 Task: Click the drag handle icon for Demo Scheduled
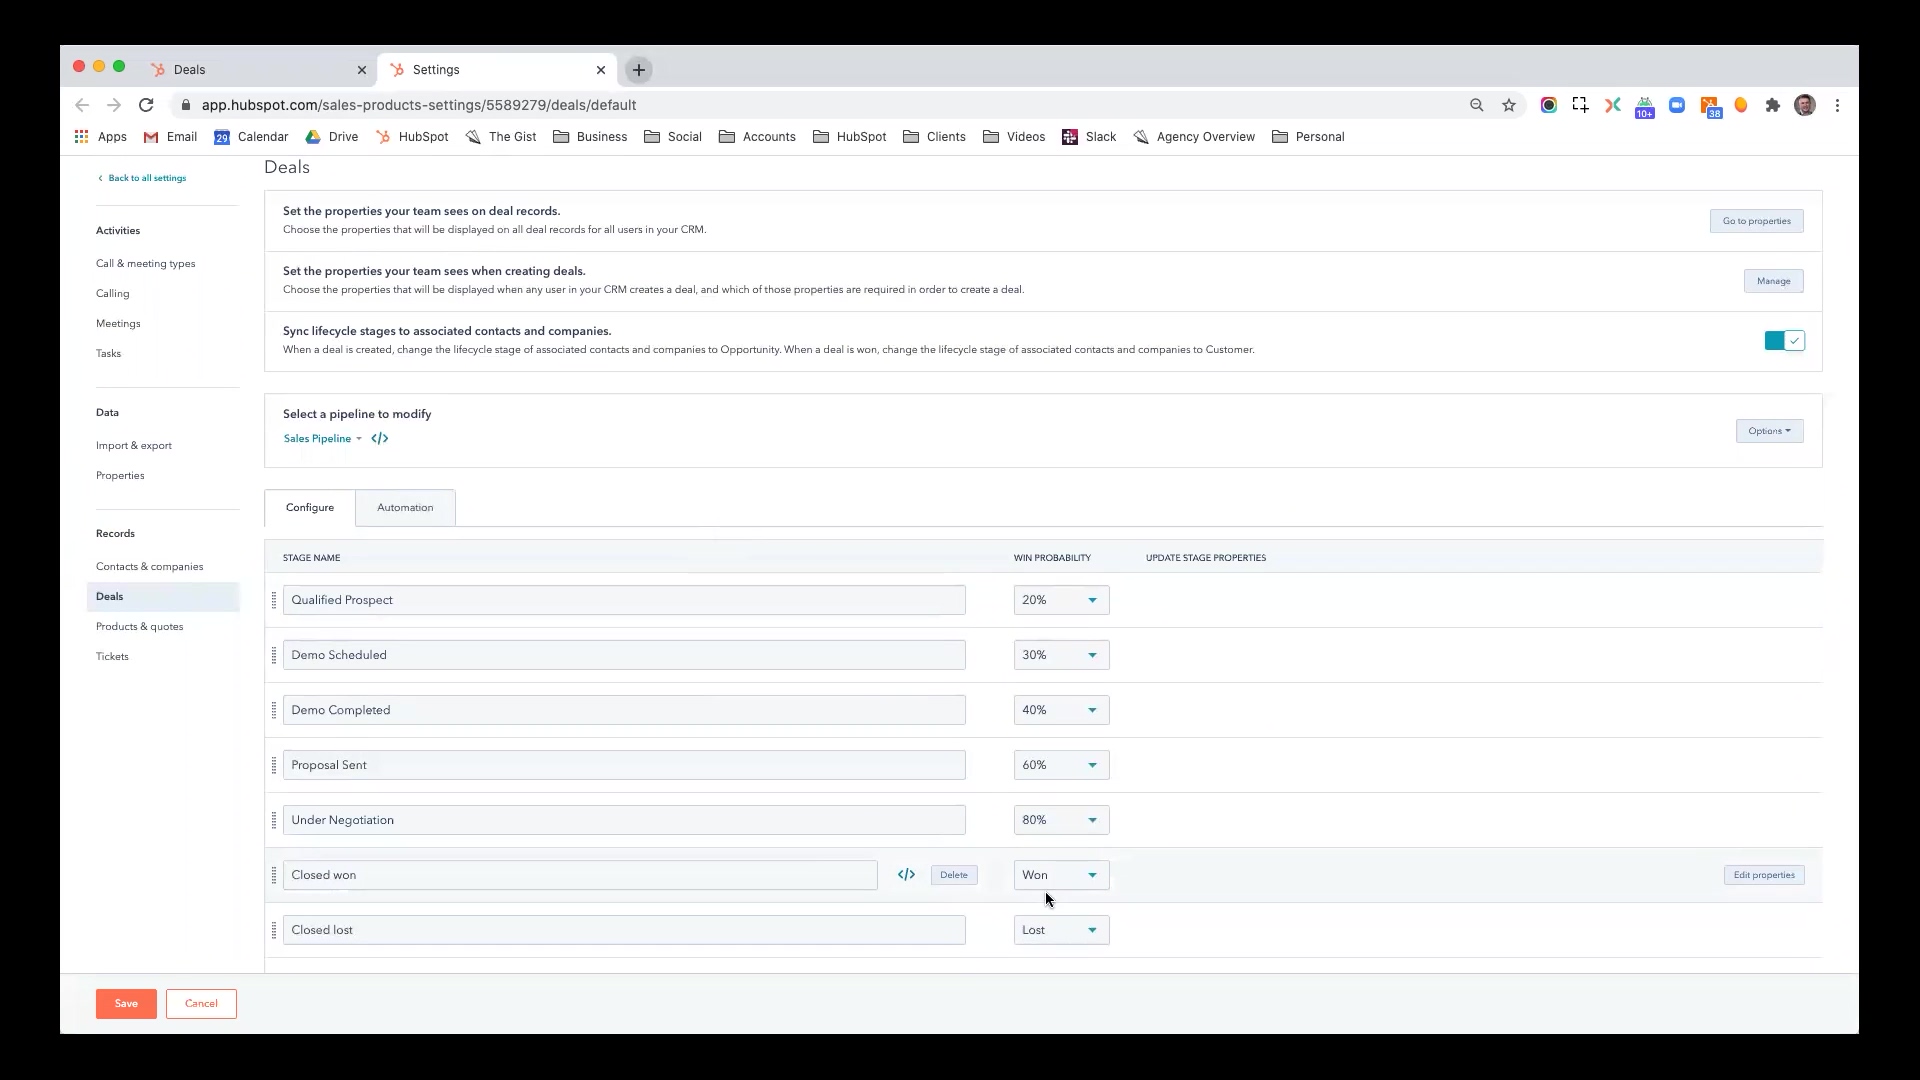click(x=273, y=655)
